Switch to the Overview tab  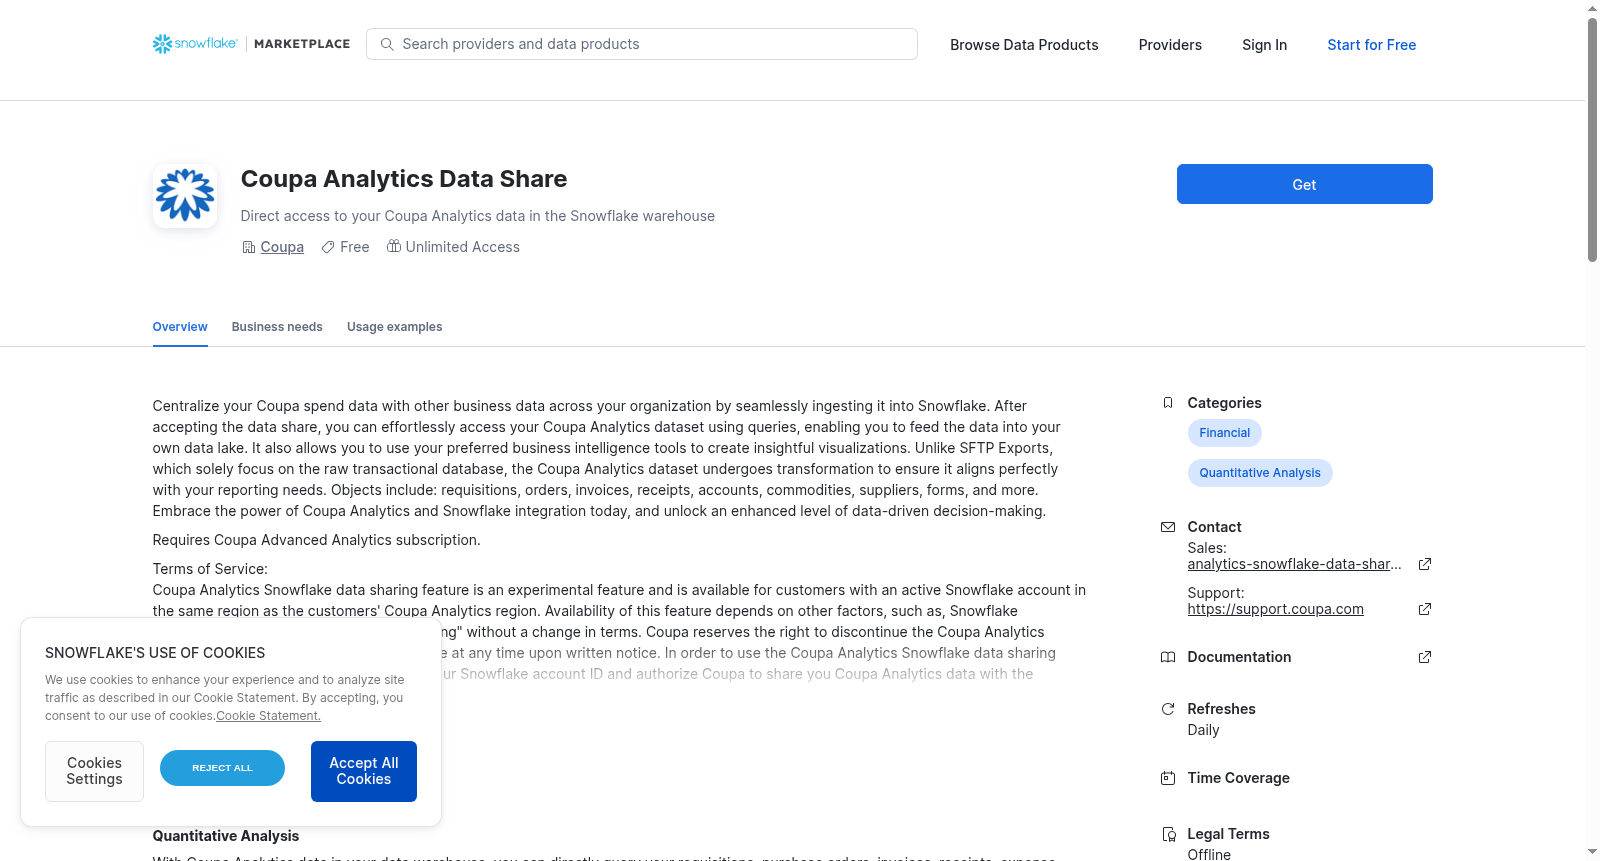tap(180, 327)
